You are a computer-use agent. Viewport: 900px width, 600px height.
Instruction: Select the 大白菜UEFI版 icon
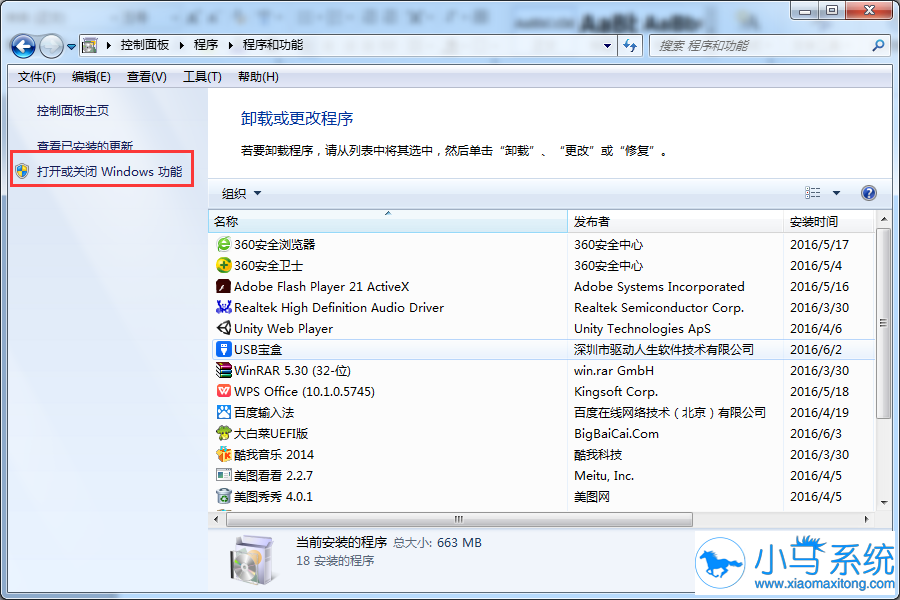(223, 433)
